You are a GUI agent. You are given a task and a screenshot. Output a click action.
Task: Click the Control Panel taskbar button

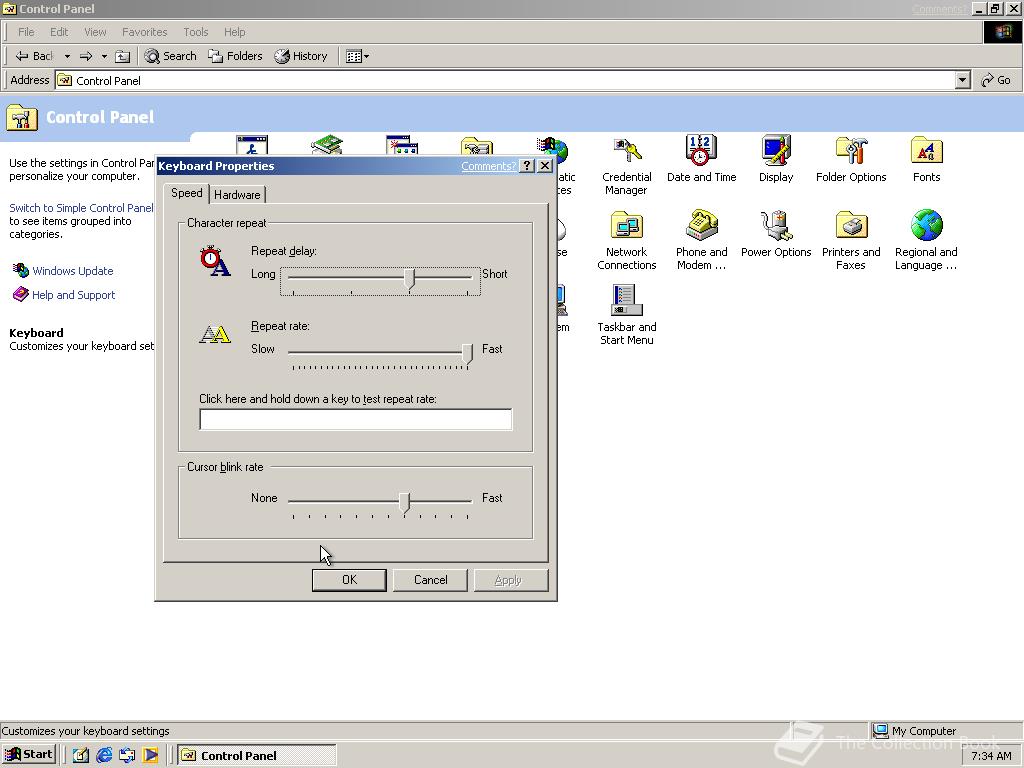click(257, 756)
